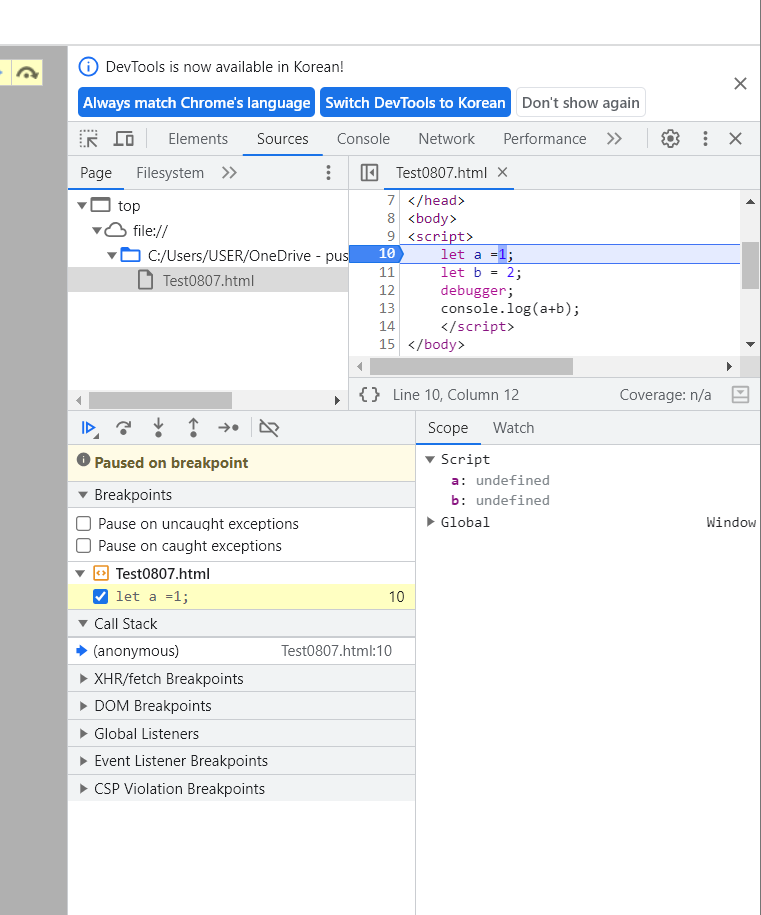The image size is (761, 915).
Task: Click the coverage drawer icon
Action: (740, 395)
